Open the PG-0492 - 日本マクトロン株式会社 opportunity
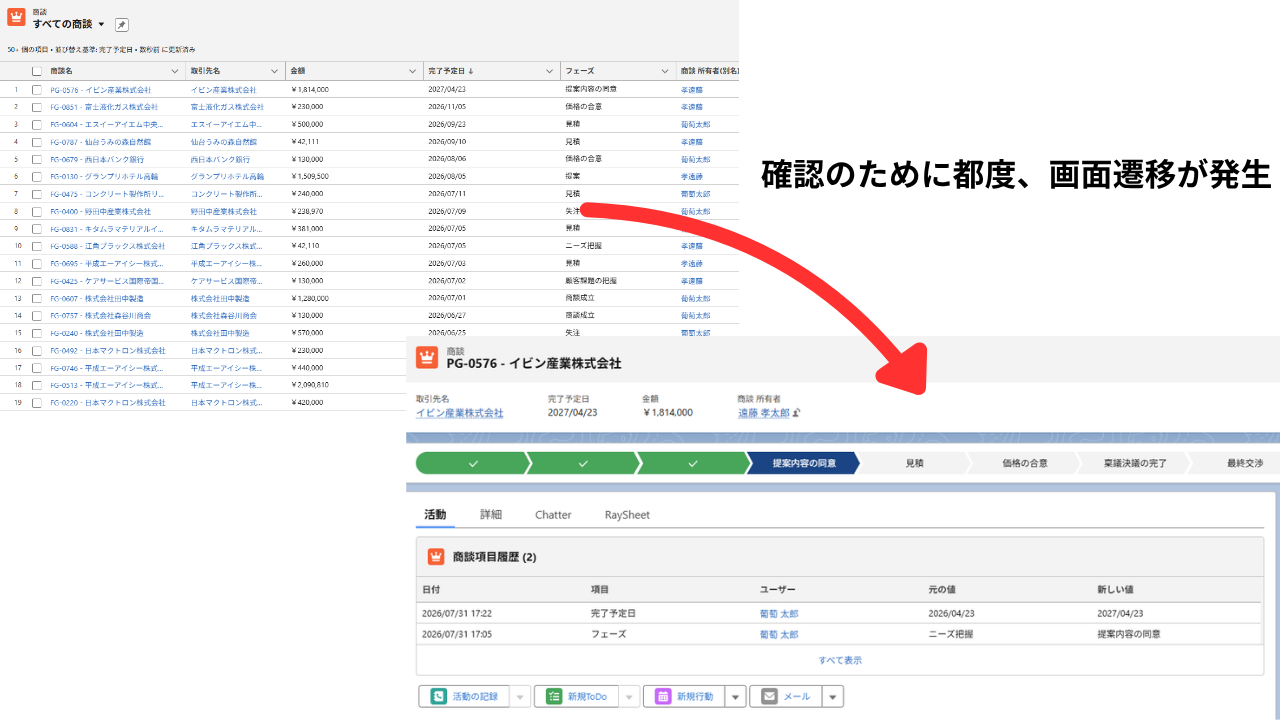Screen dimensions: 1280x720 tap(108, 351)
